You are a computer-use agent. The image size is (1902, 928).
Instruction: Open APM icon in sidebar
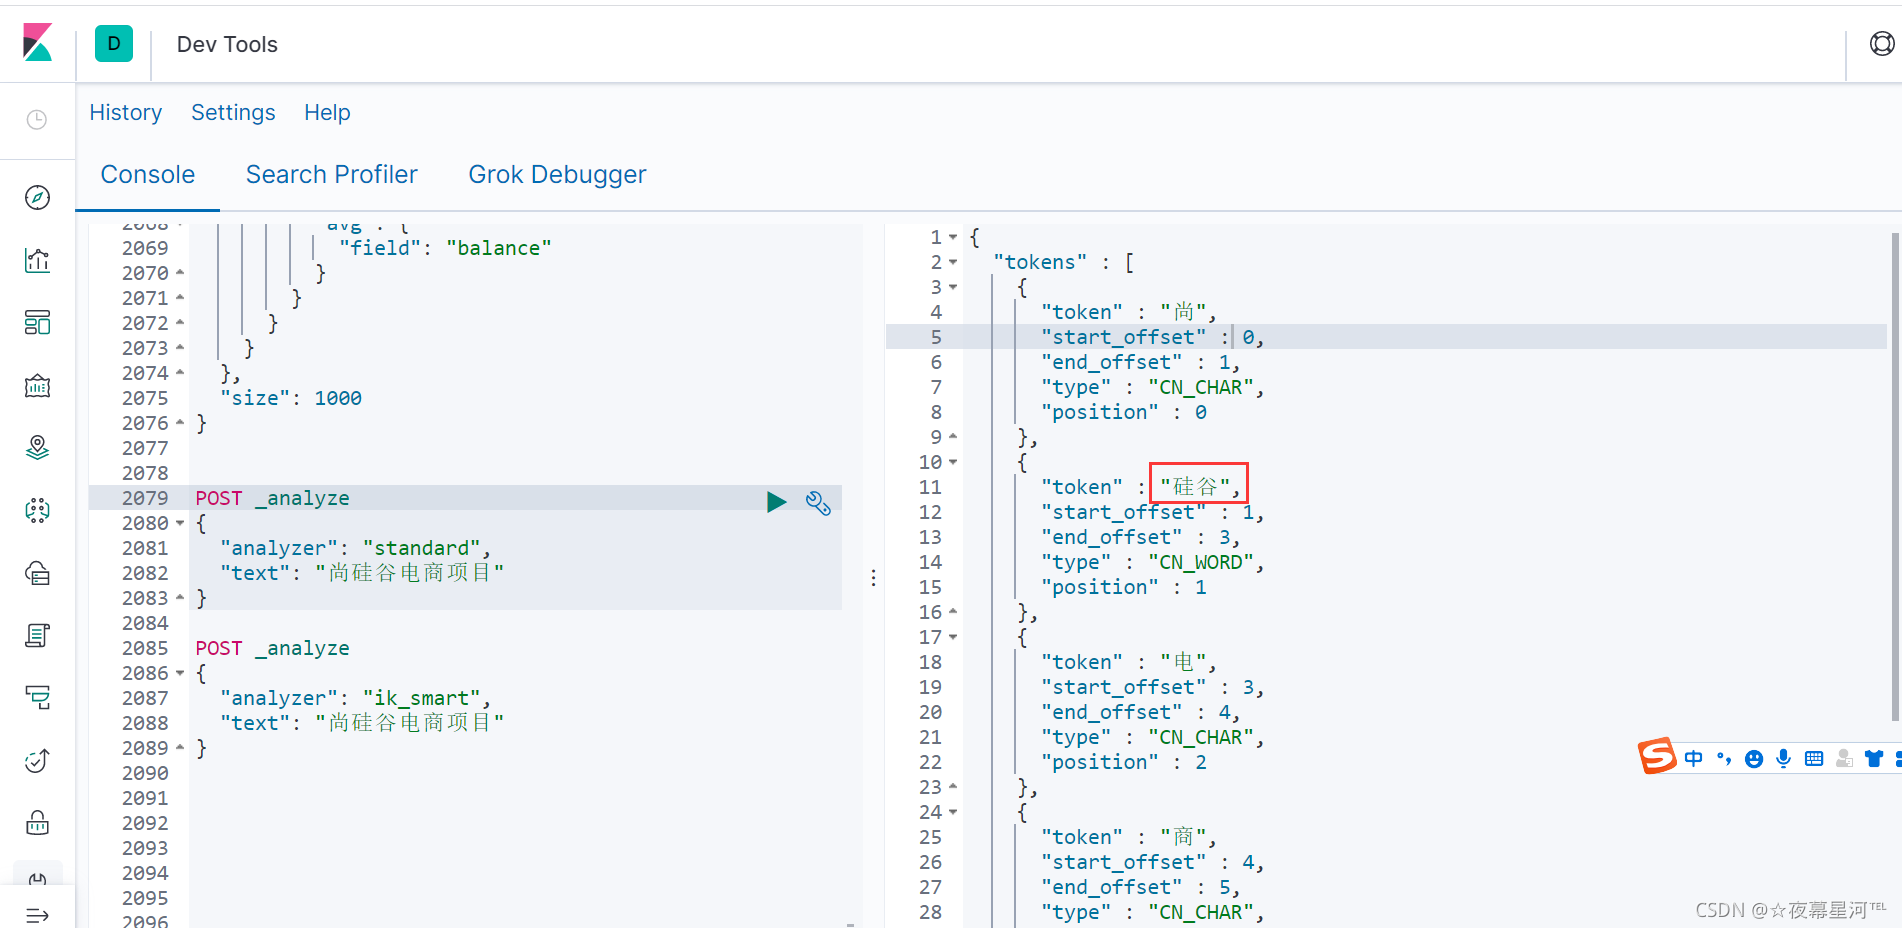tap(37, 698)
